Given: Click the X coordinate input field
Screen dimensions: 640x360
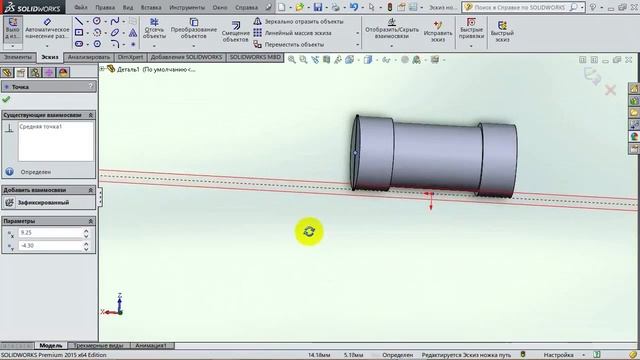Looking at the screenshot, I should tap(50, 233).
